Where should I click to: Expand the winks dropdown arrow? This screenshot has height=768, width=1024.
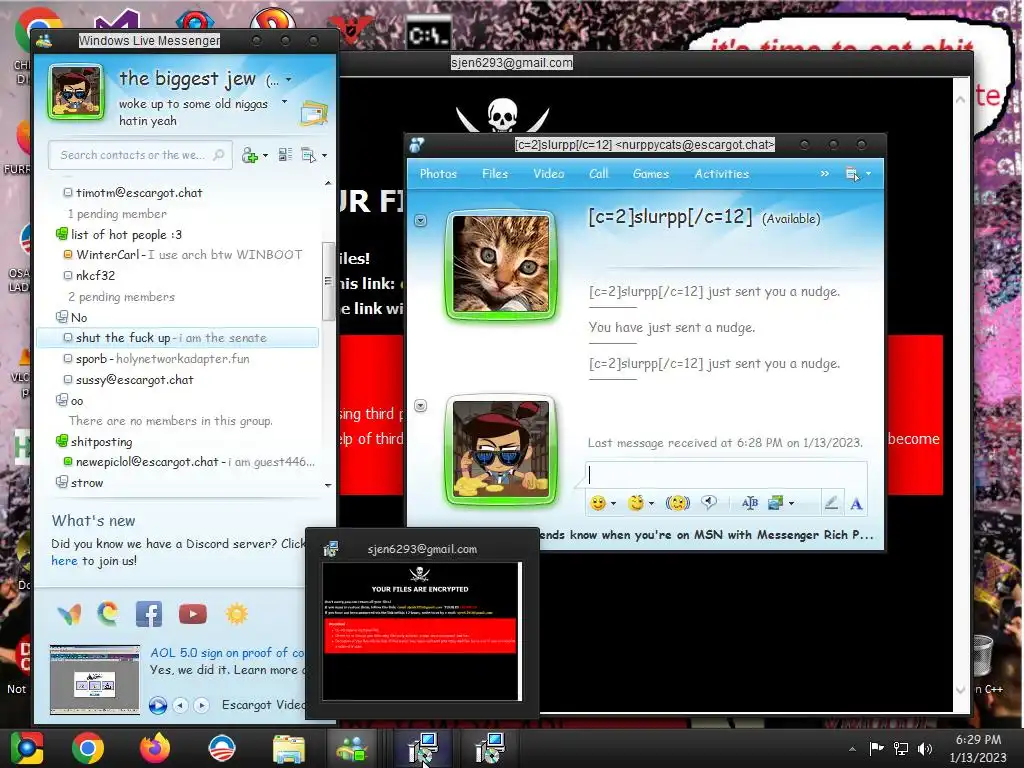[651, 504]
